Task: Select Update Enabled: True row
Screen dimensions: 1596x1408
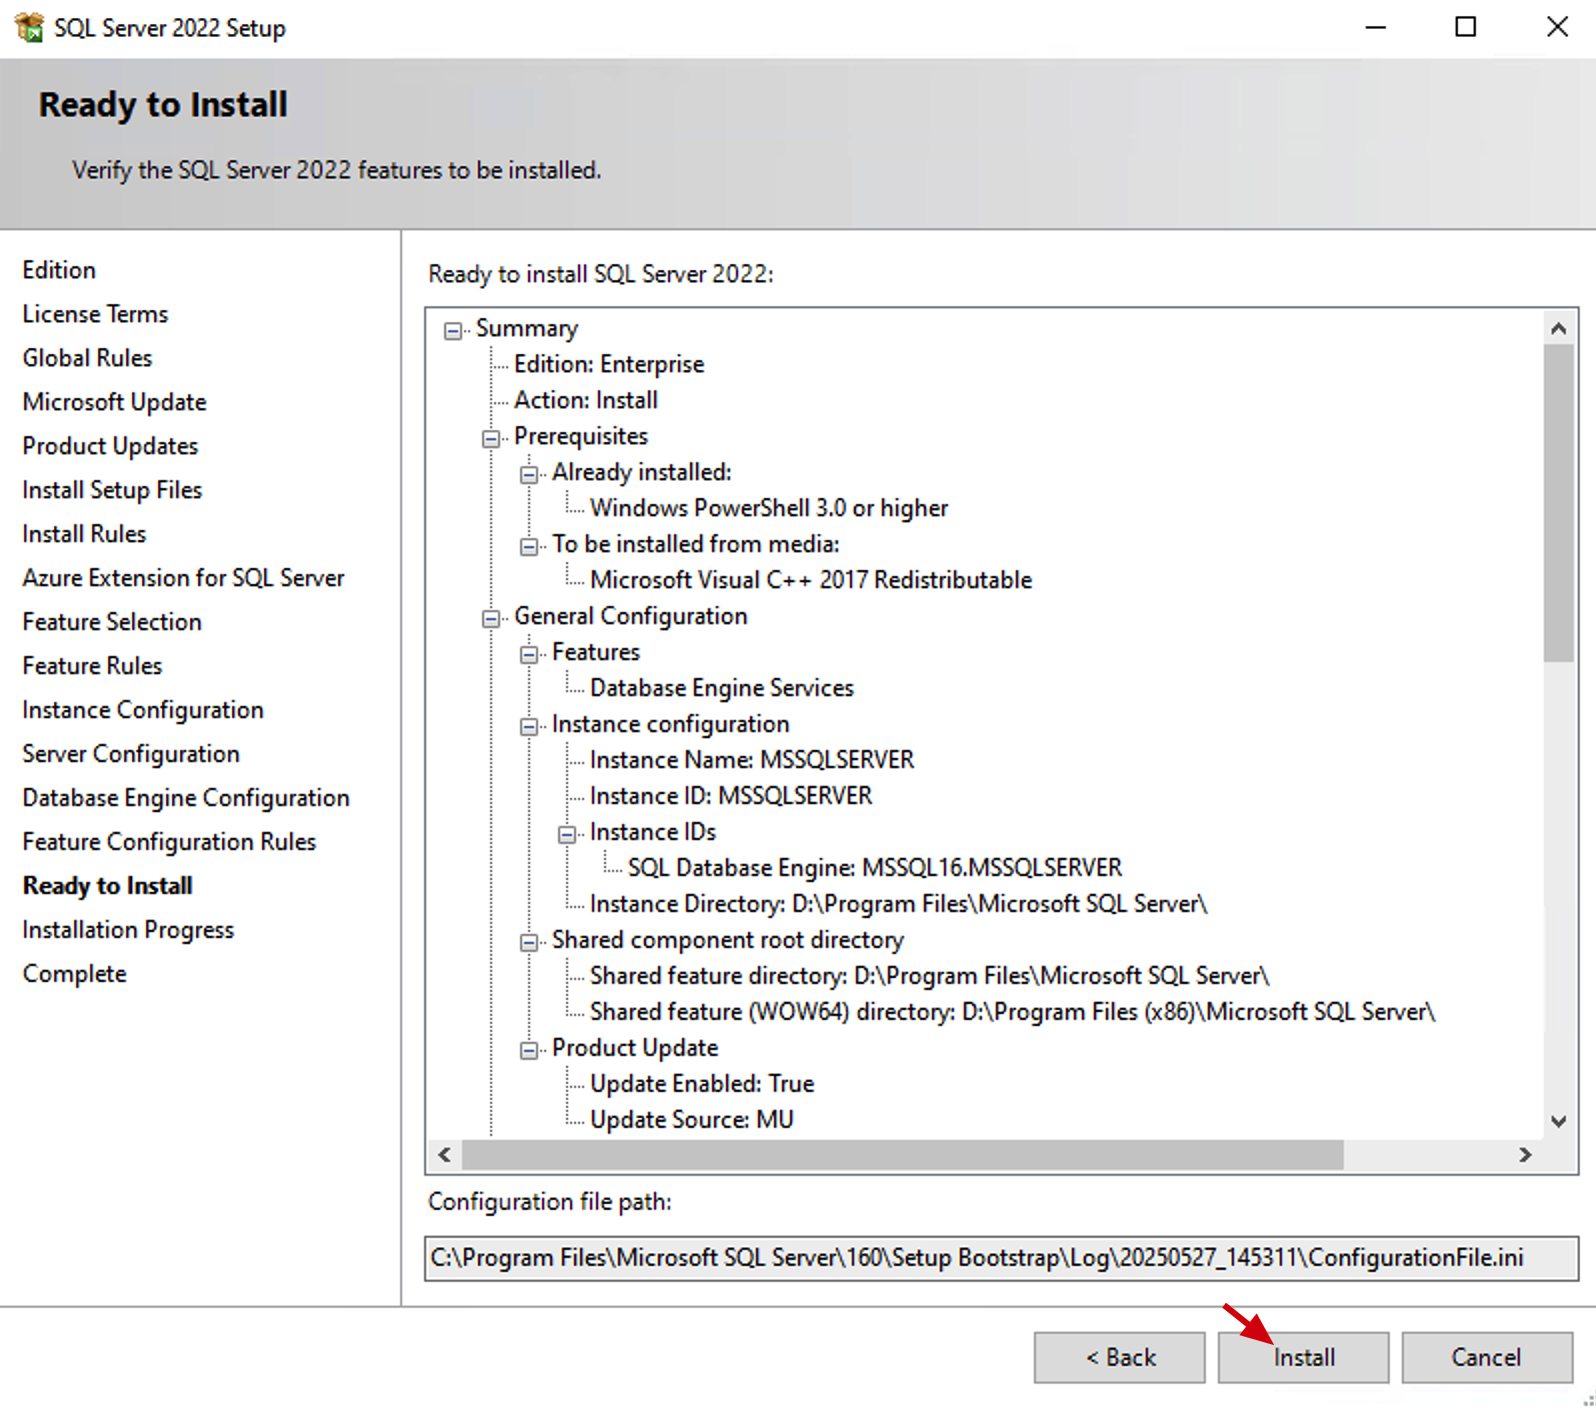Action: point(702,1084)
